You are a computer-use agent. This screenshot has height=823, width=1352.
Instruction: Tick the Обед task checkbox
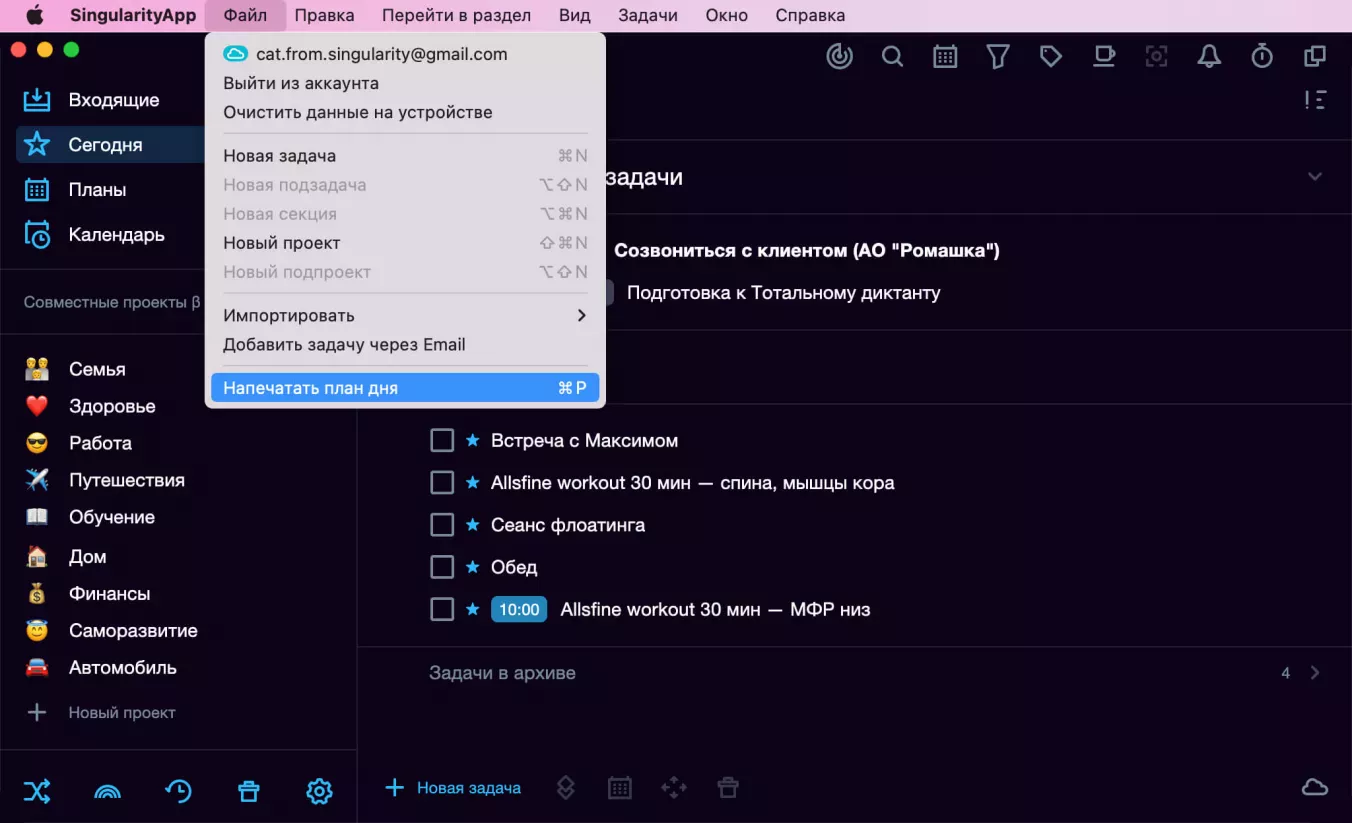[x=442, y=567]
